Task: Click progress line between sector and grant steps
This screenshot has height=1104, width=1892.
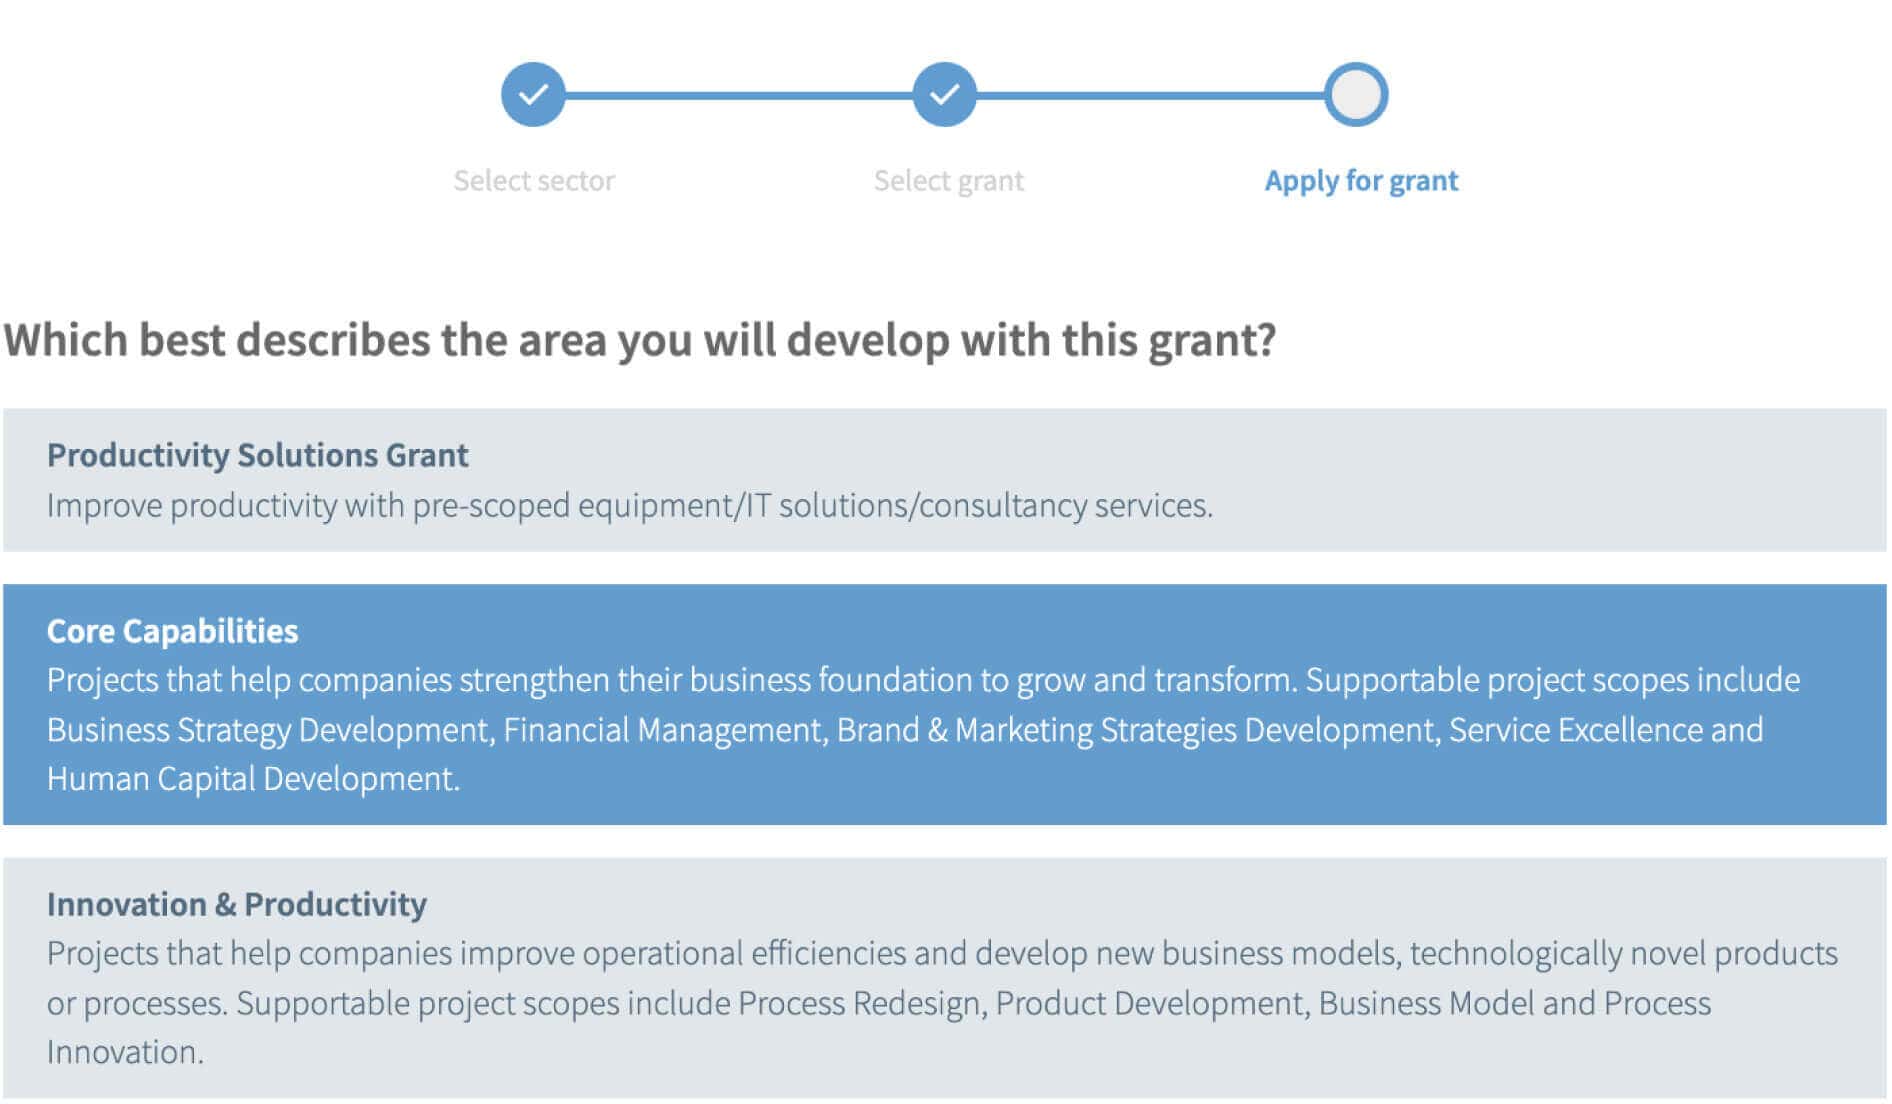Action: [x=739, y=96]
